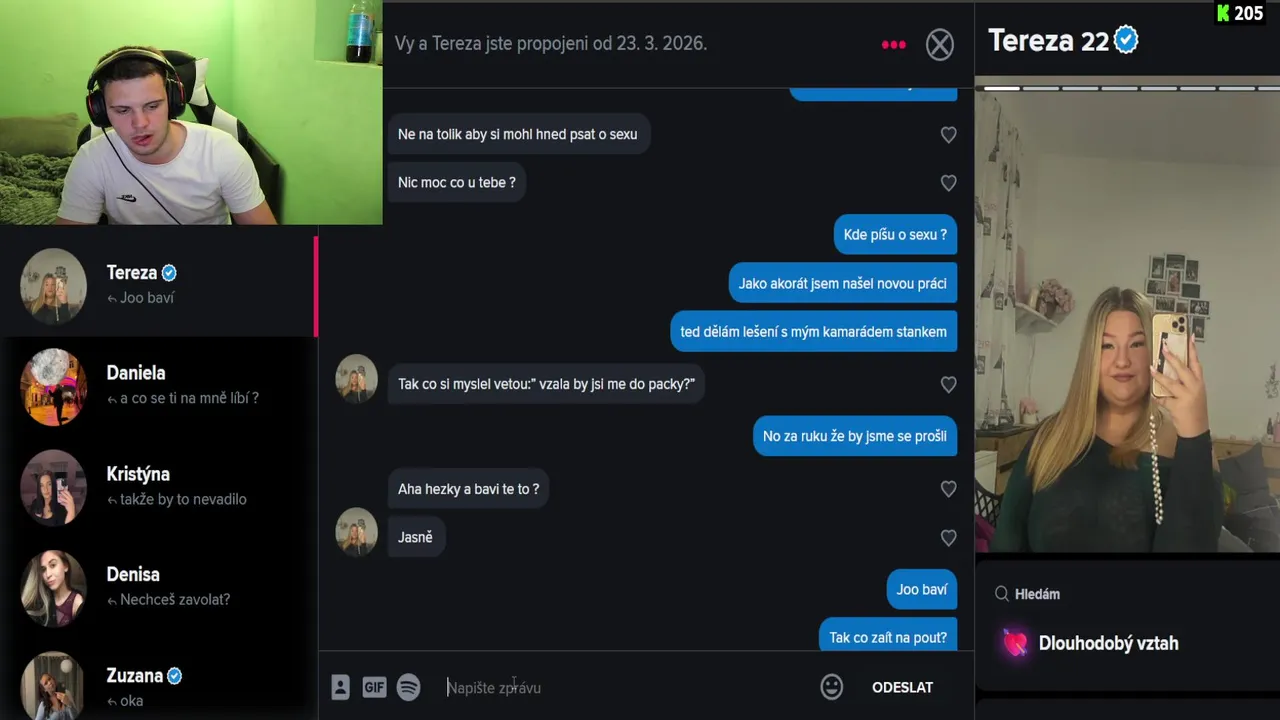
Task: Open the conversation with Kristýna
Action: point(159,487)
